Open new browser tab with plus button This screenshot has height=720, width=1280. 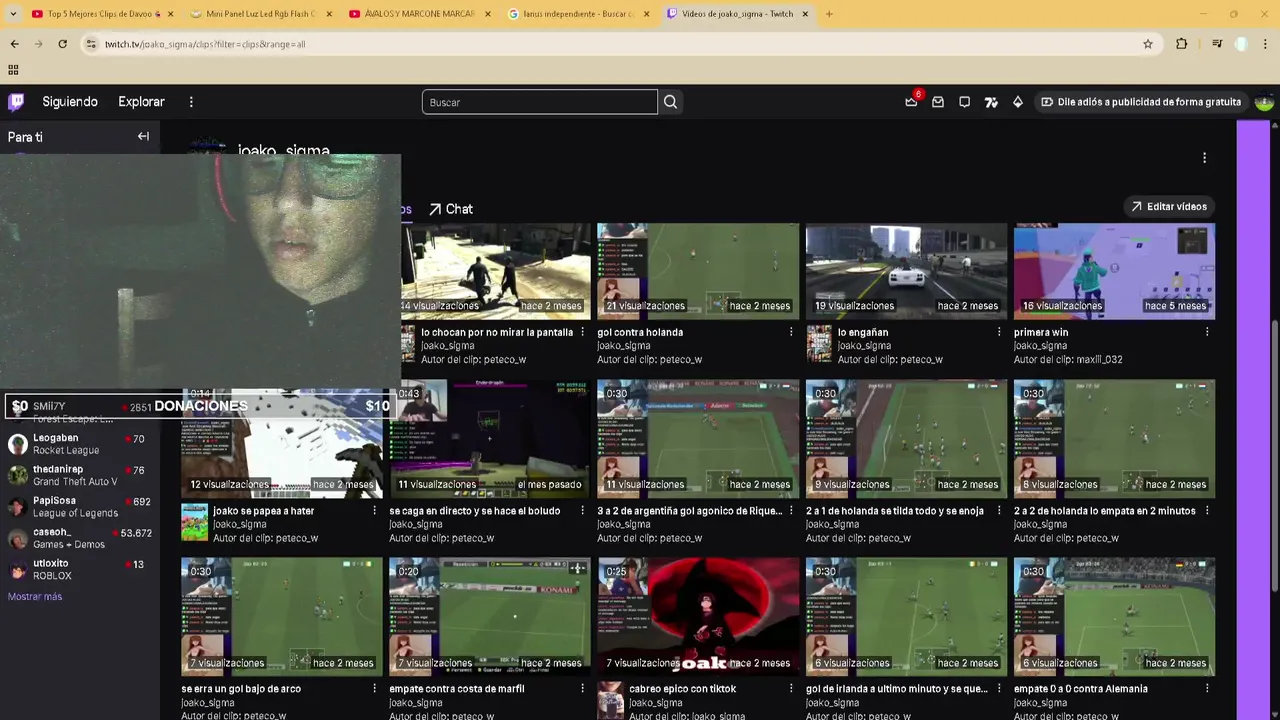pyautogui.click(x=829, y=14)
